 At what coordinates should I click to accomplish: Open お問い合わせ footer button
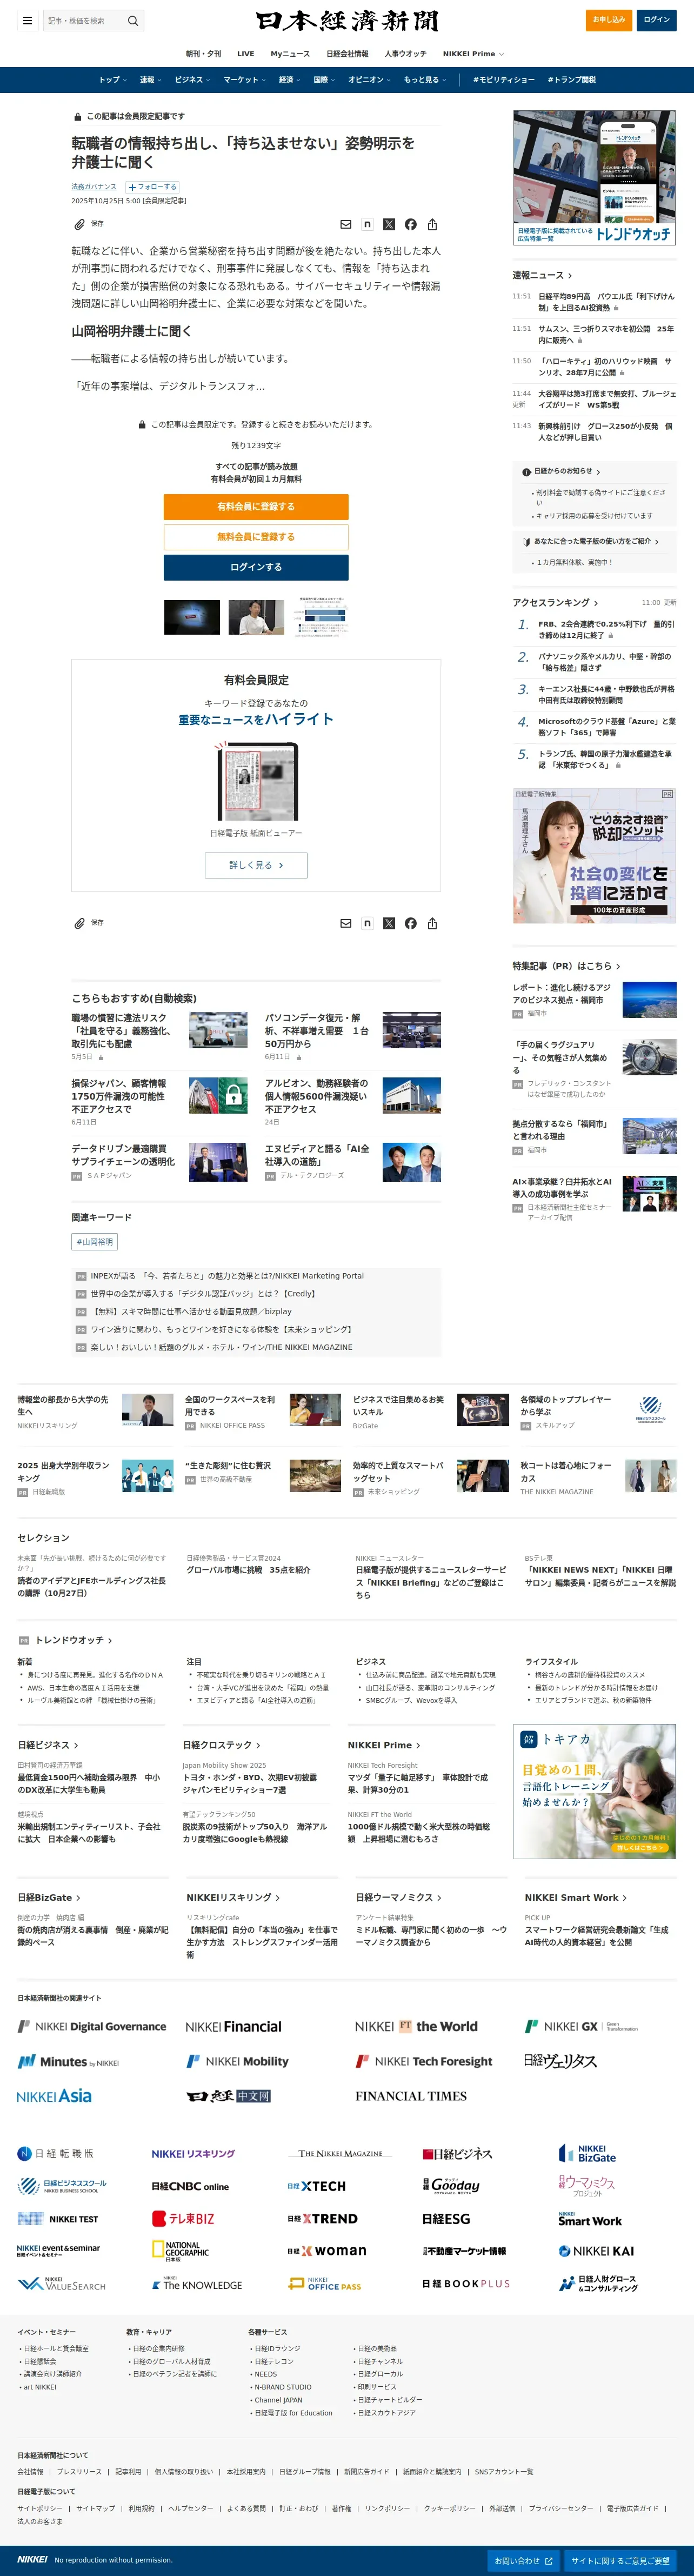(524, 2561)
